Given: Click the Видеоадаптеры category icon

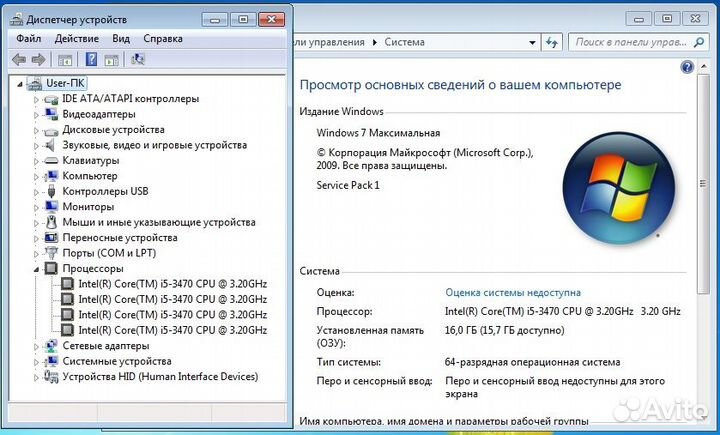Looking at the screenshot, I should click(x=51, y=114).
